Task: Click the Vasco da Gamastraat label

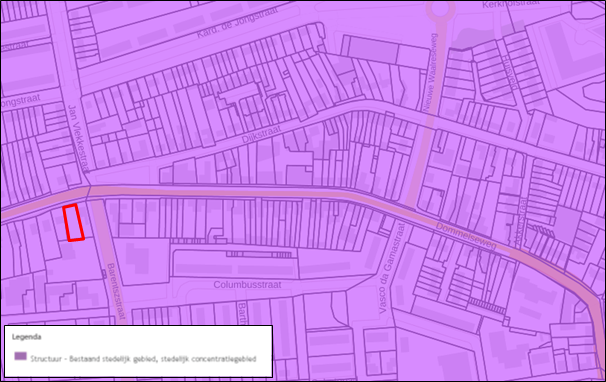Action: coord(392,268)
